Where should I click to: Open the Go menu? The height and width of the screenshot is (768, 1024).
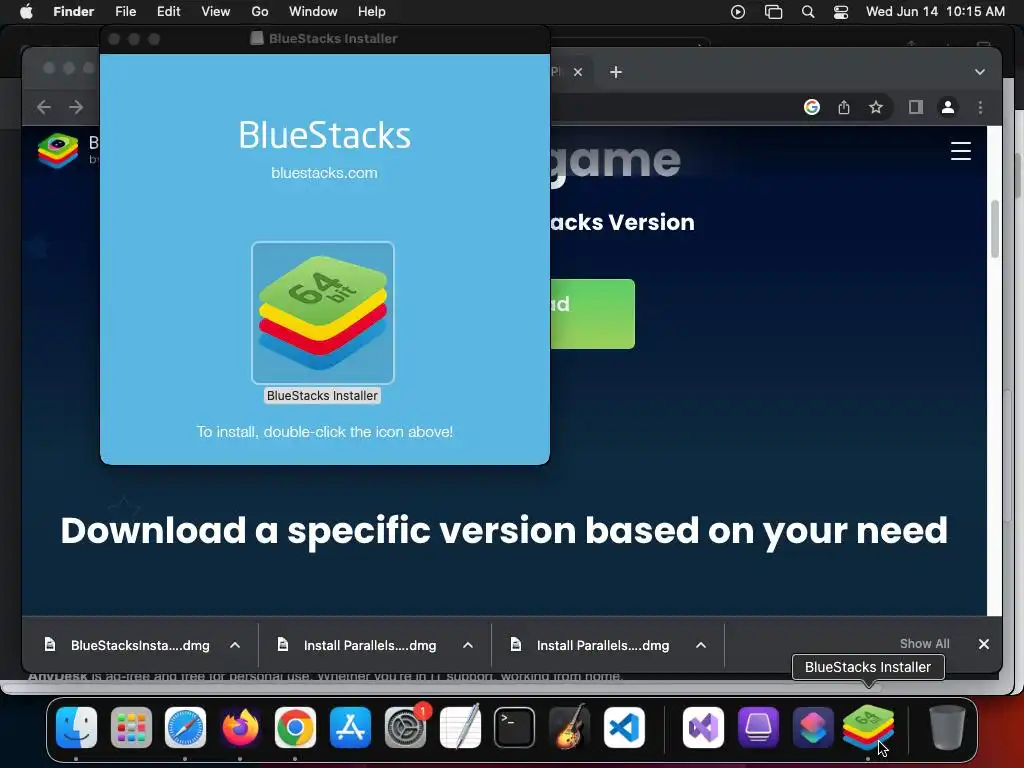(x=260, y=12)
